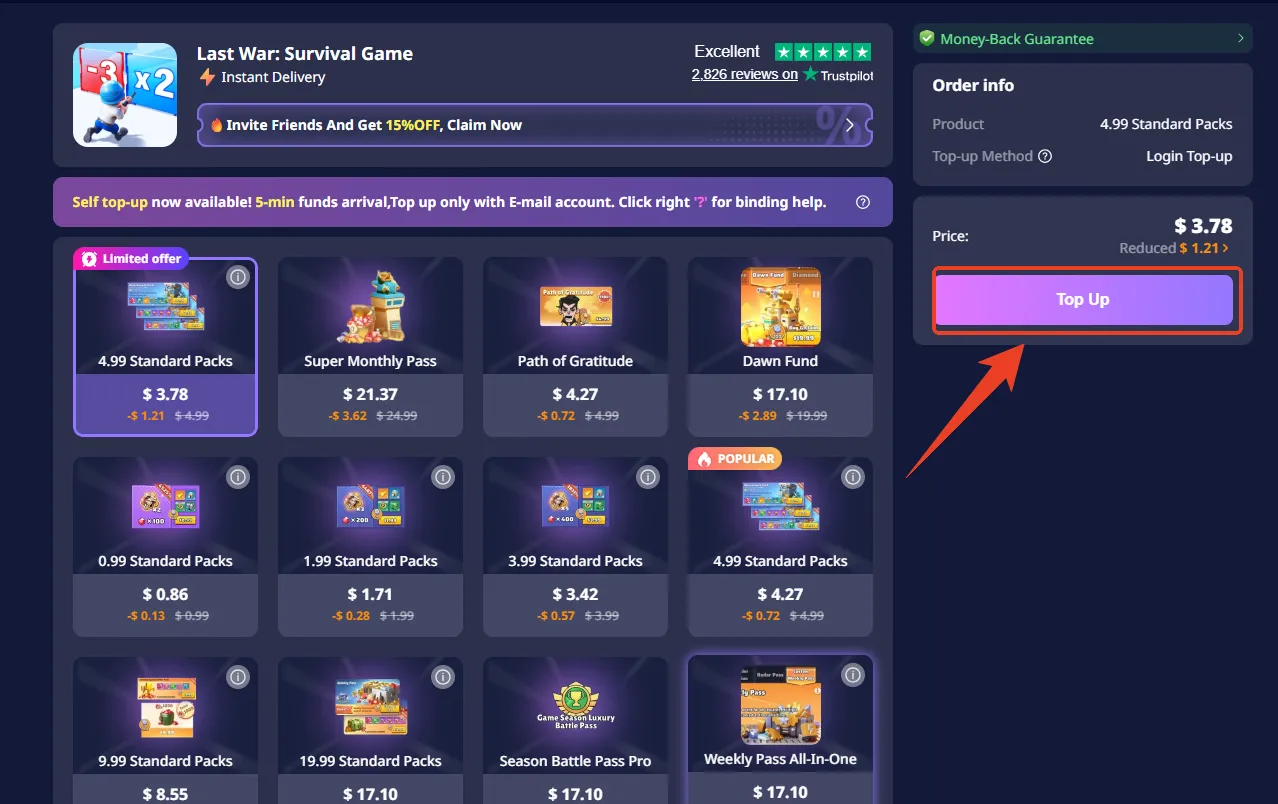Click info icon on Limited offer 4.99 pack
This screenshot has width=1278, height=804.
pyautogui.click(x=237, y=277)
